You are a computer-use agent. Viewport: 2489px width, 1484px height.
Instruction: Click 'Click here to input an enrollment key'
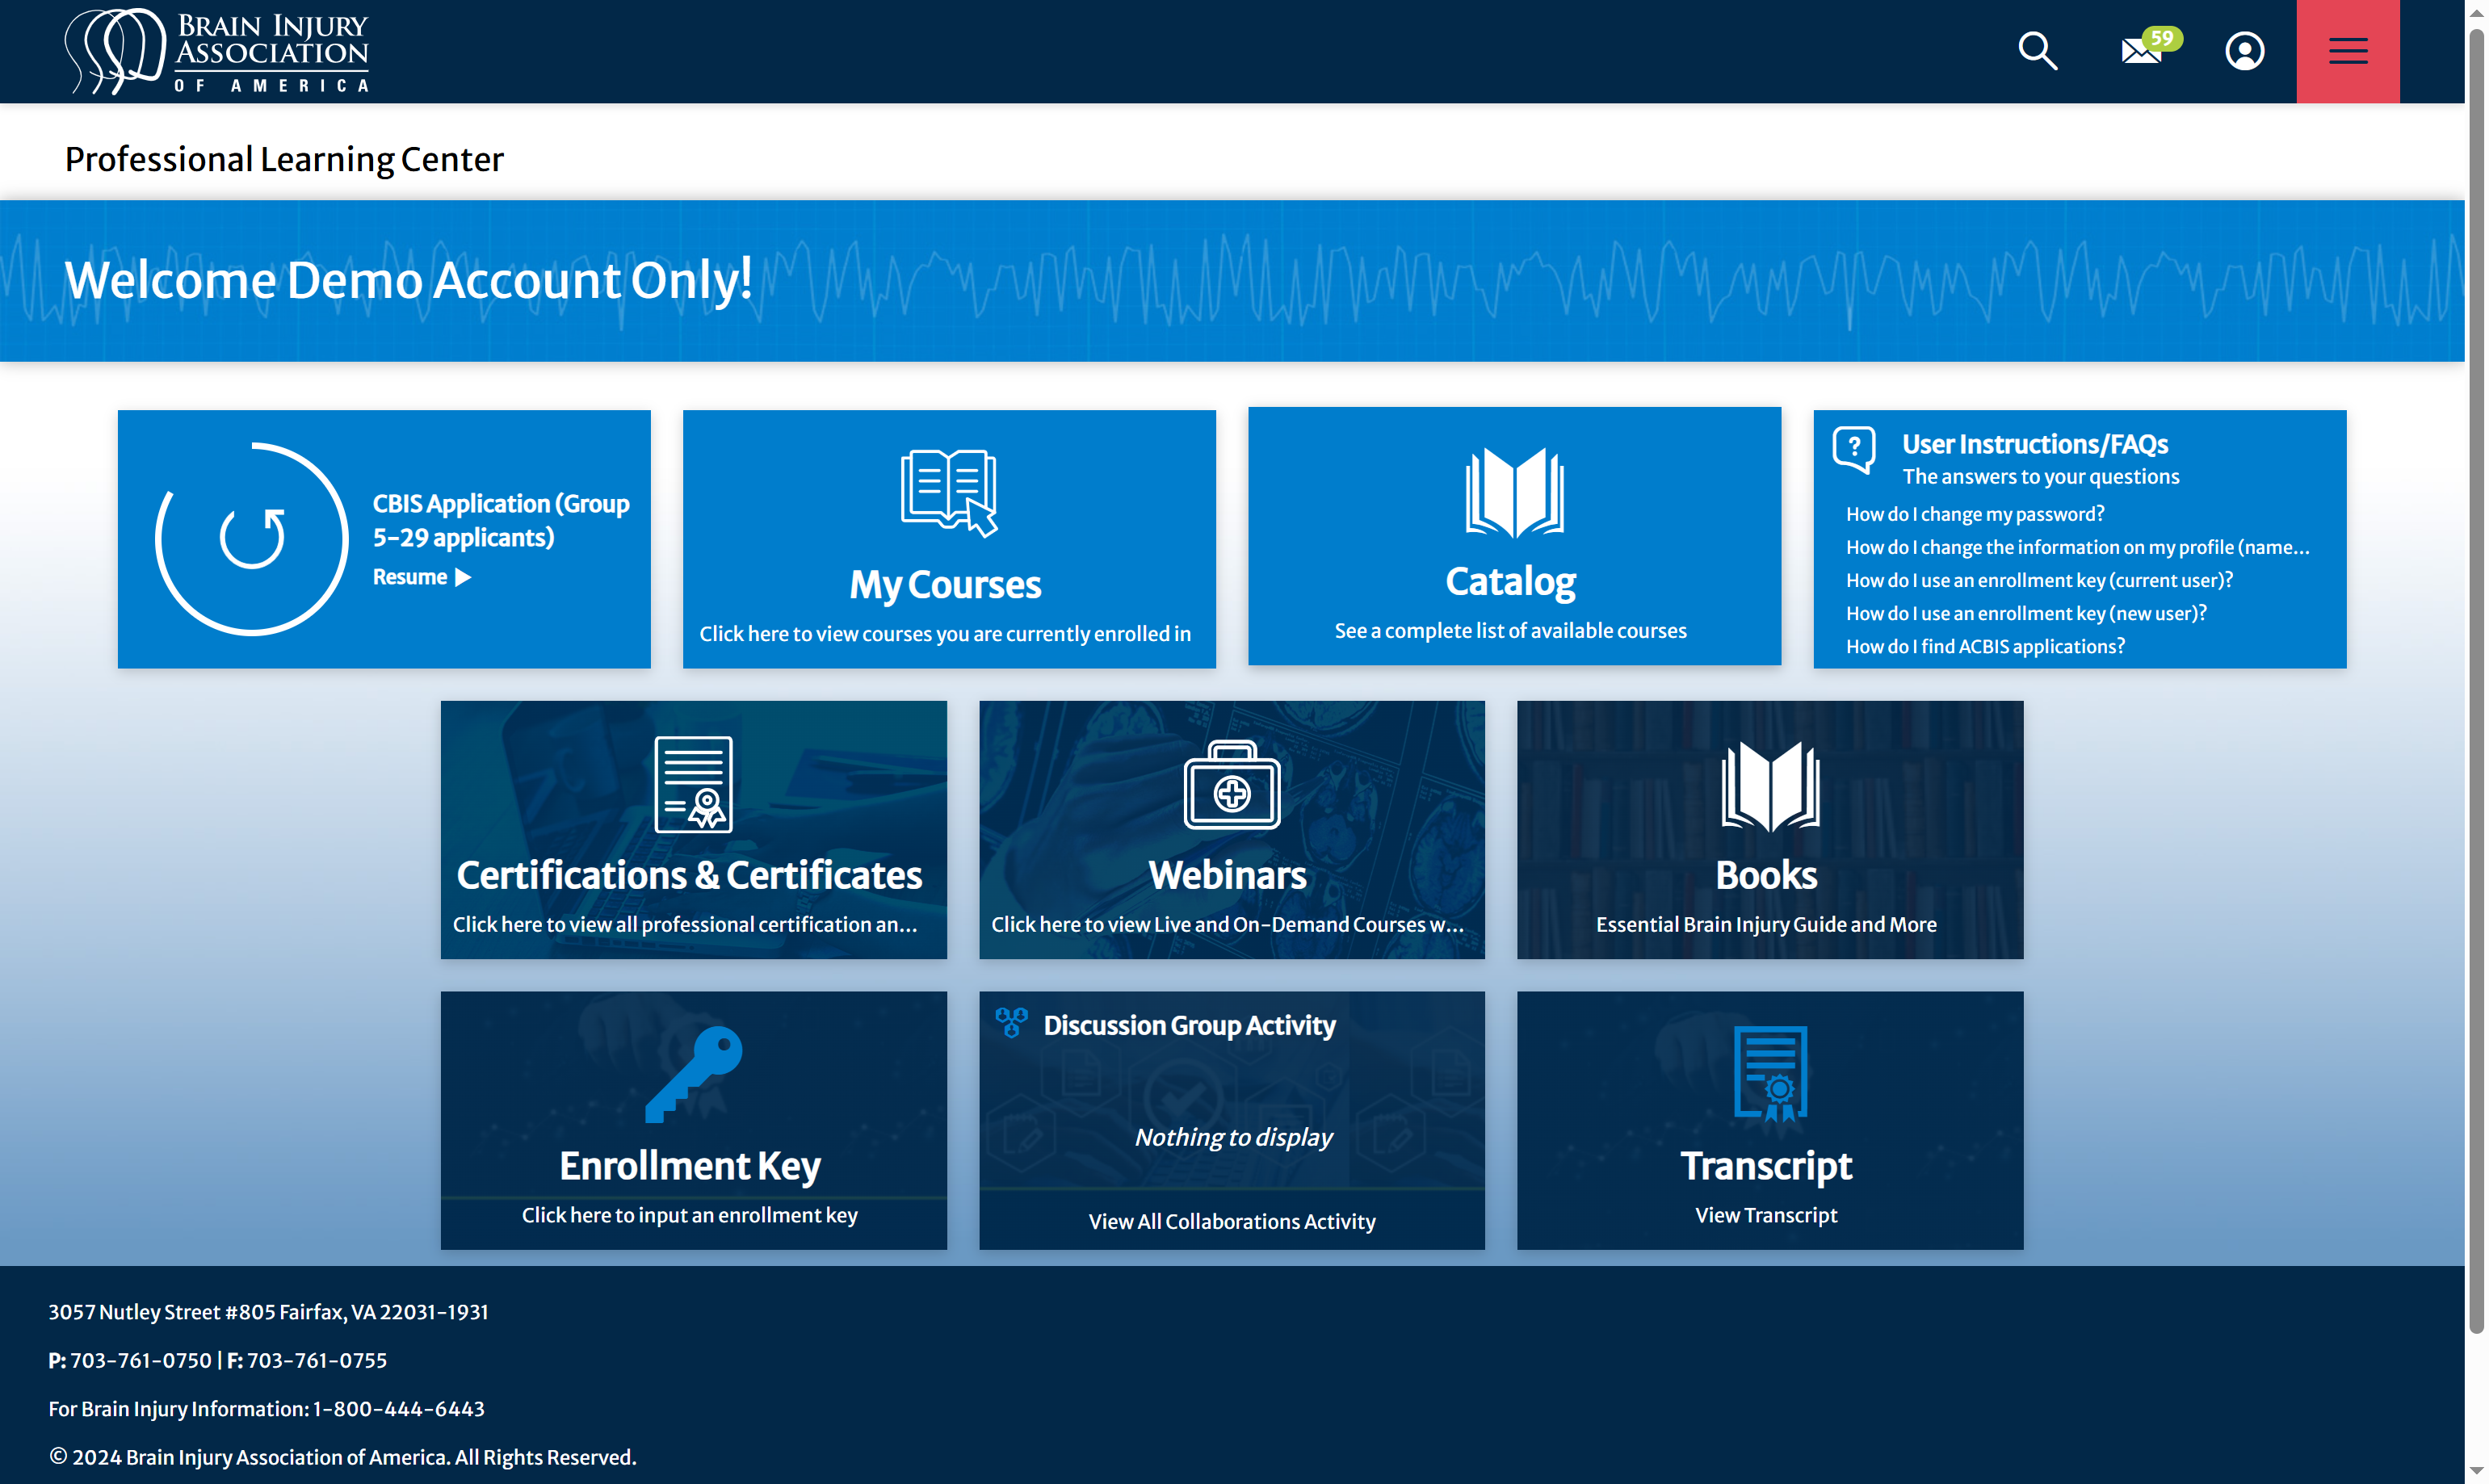coord(689,1215)
